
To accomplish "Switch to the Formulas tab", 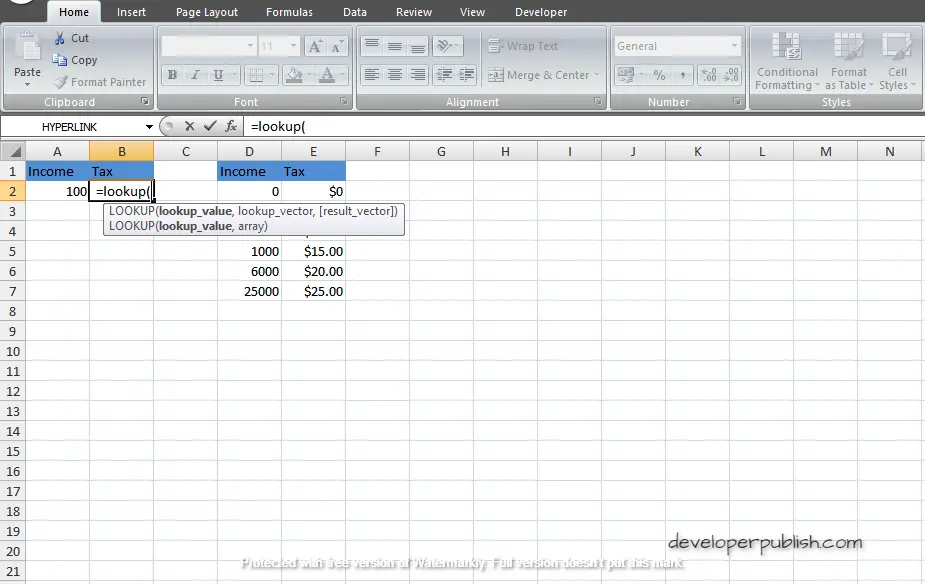I will pos(289,12).
